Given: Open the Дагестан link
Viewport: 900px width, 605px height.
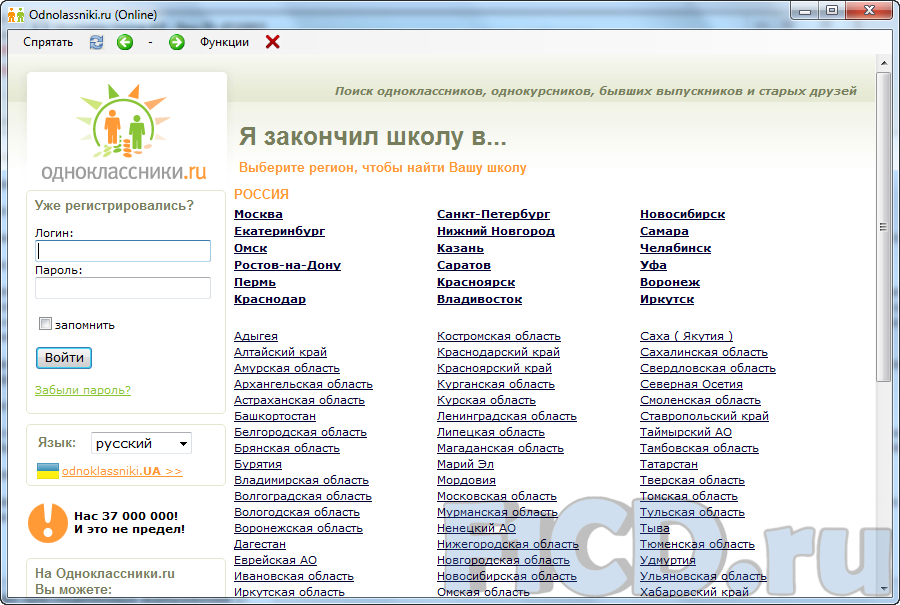Looking at the screenshot, I should [260, 544].
